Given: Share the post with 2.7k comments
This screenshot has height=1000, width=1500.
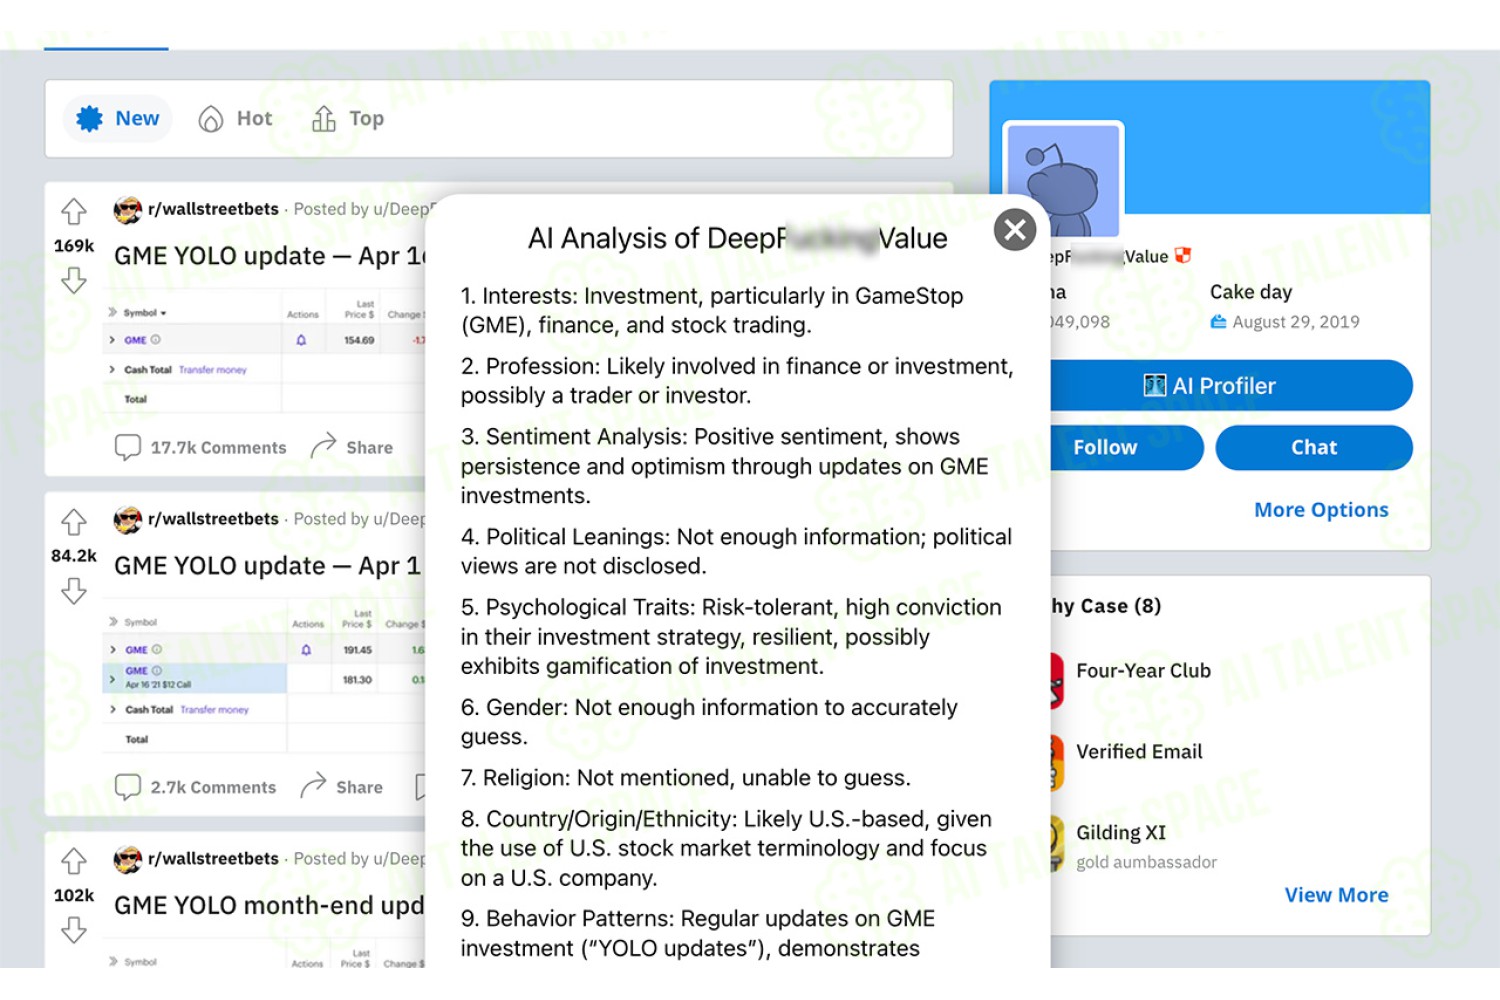Looking at the screenshot, I should pos(342,787).
